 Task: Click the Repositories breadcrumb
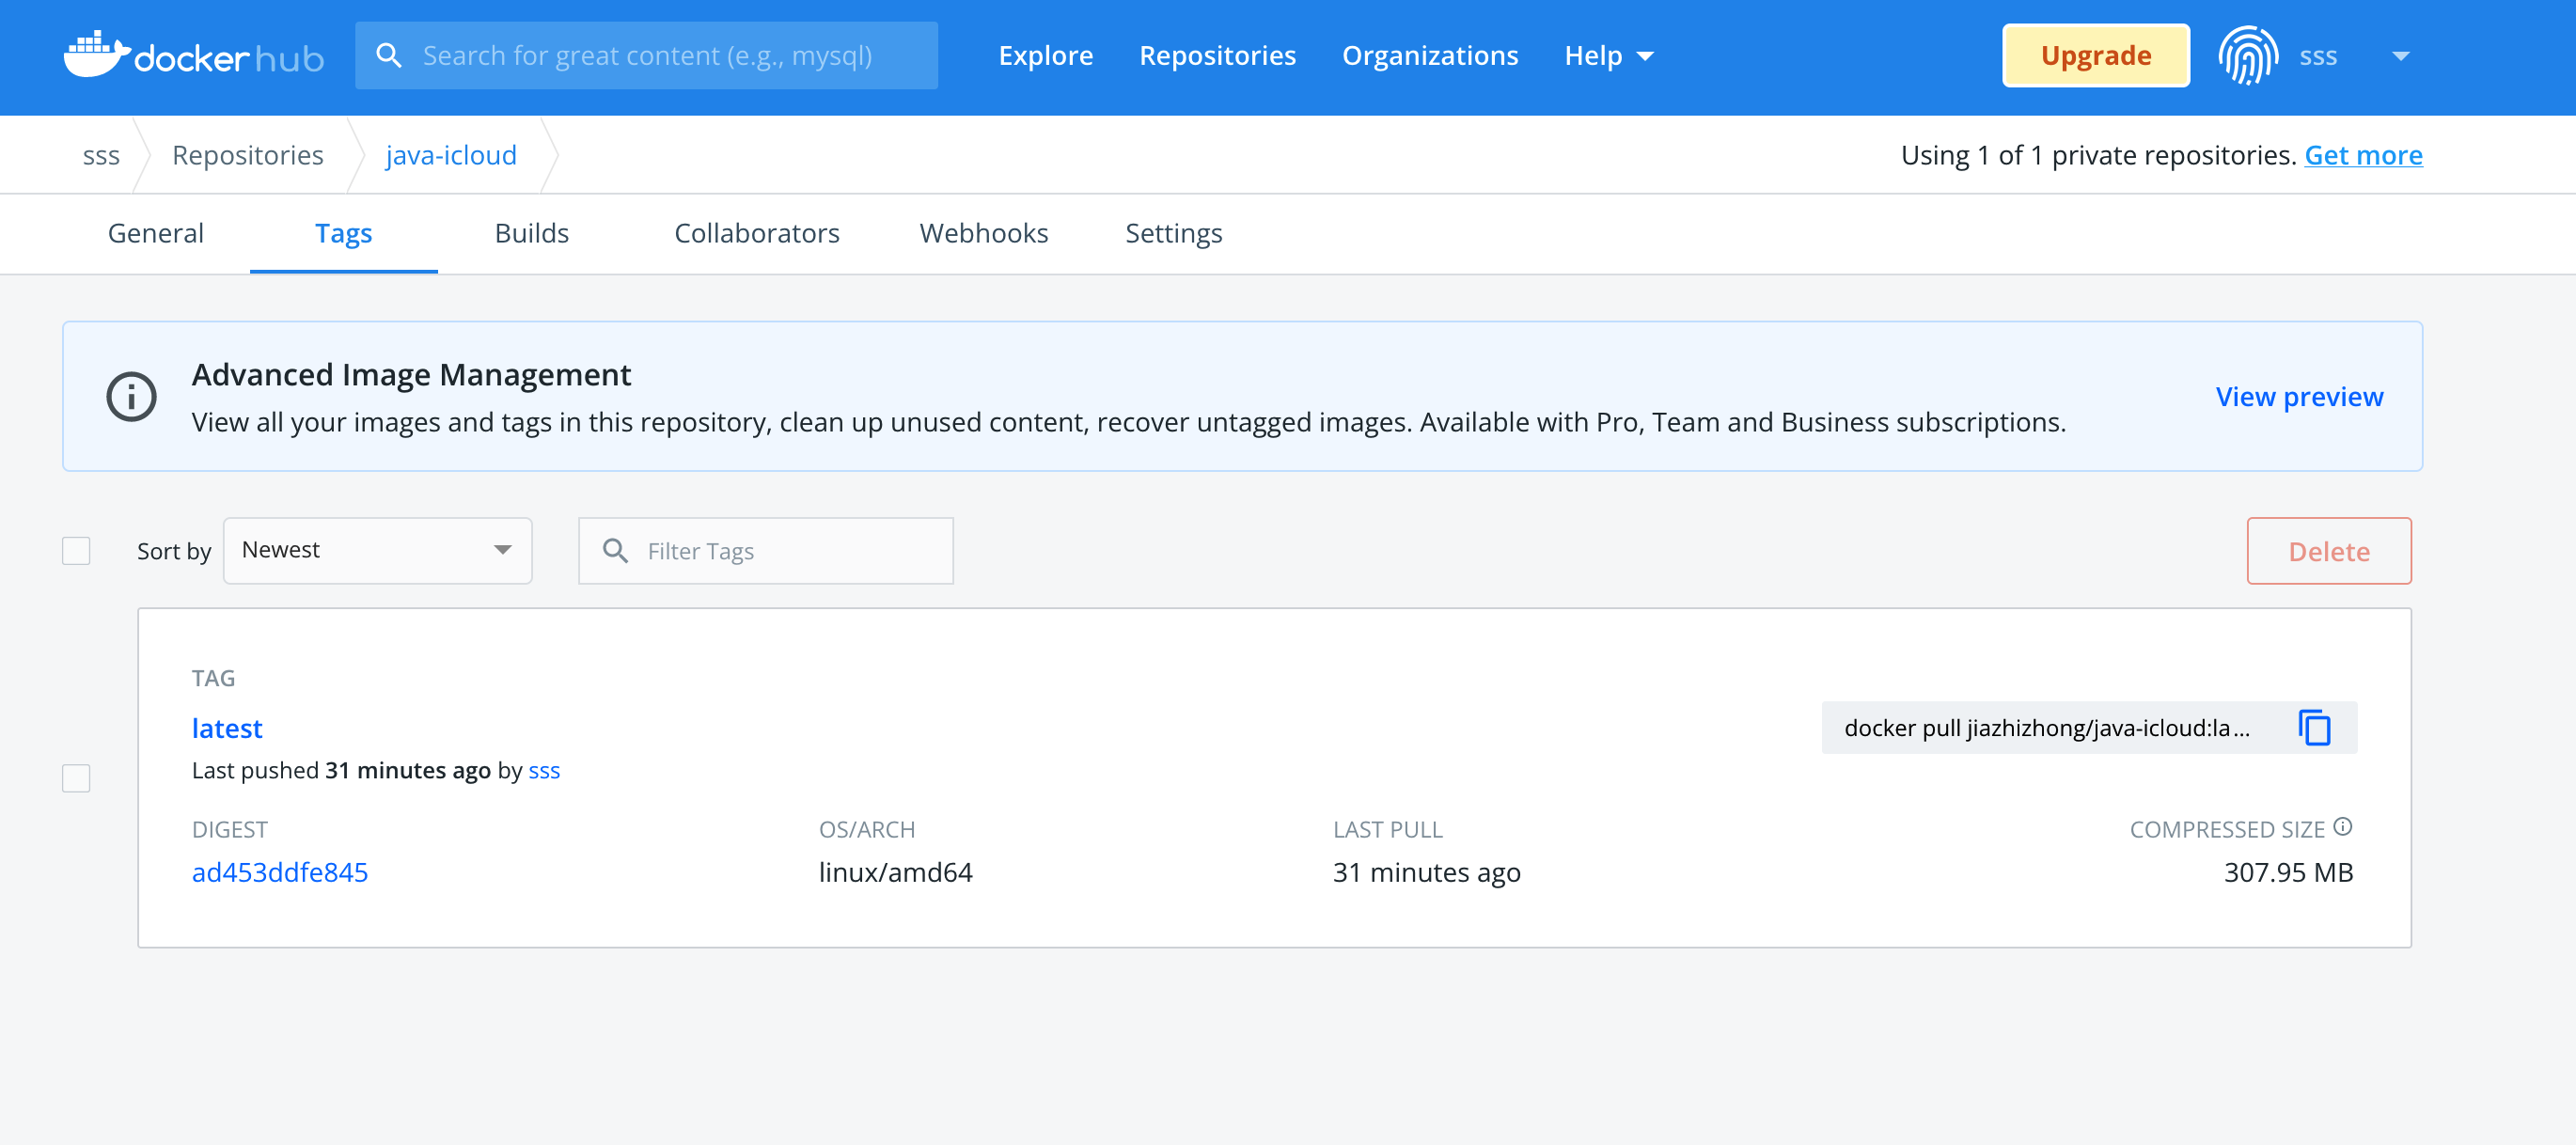pos(247,155)
